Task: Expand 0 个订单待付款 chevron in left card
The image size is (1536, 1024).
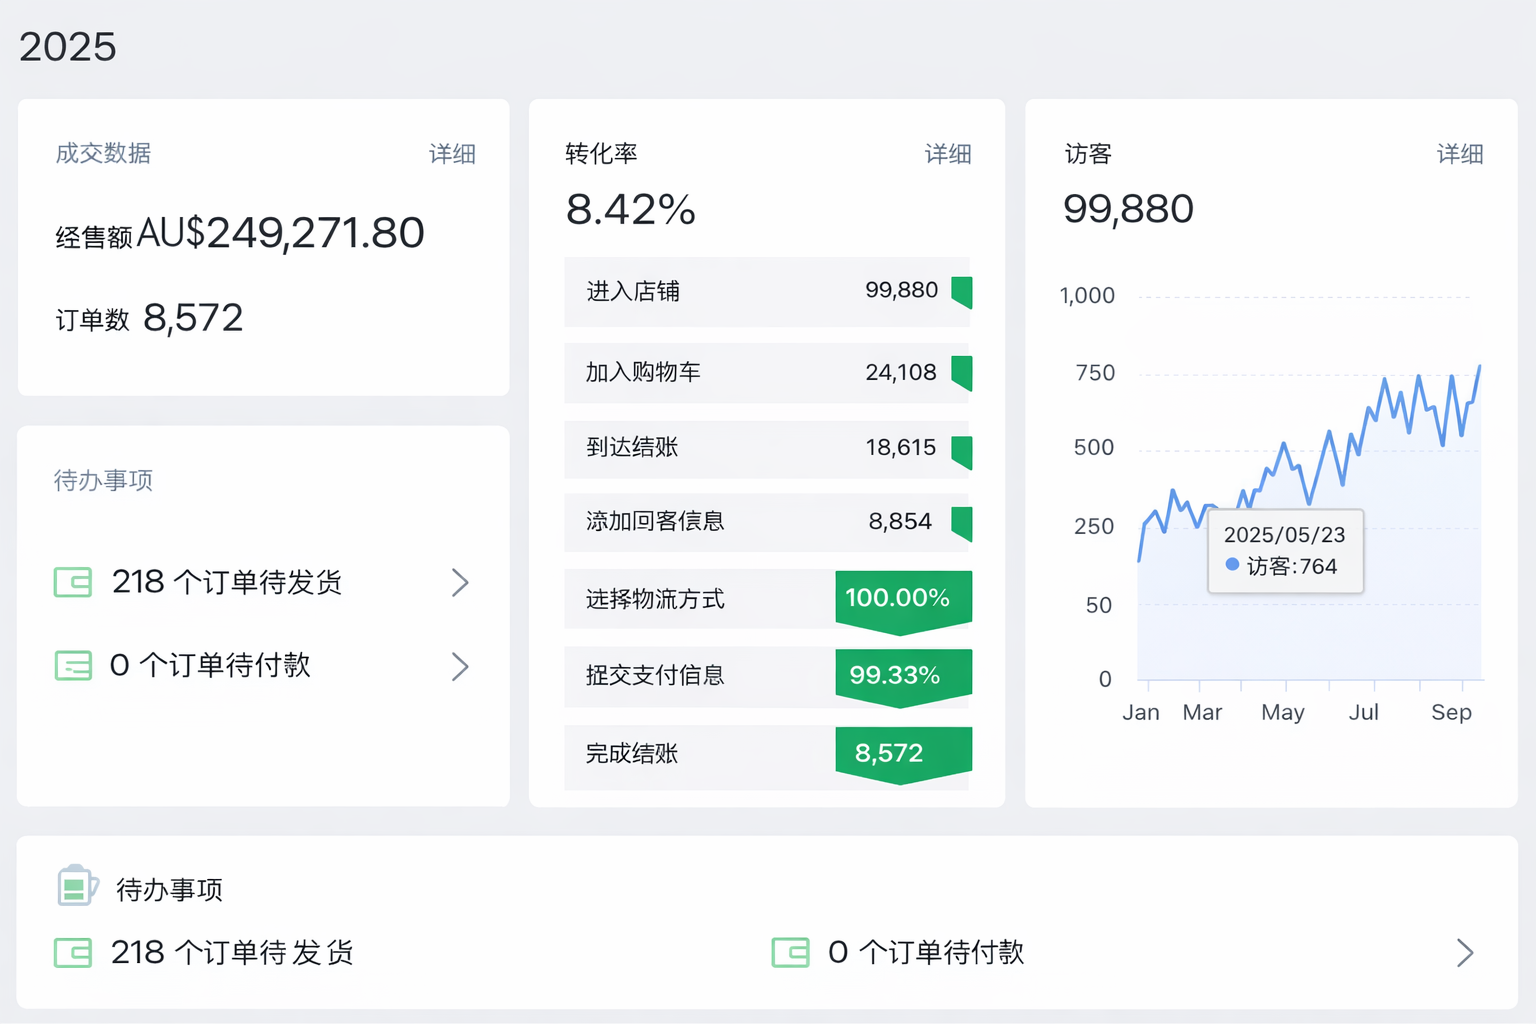Action: (460, 667)
